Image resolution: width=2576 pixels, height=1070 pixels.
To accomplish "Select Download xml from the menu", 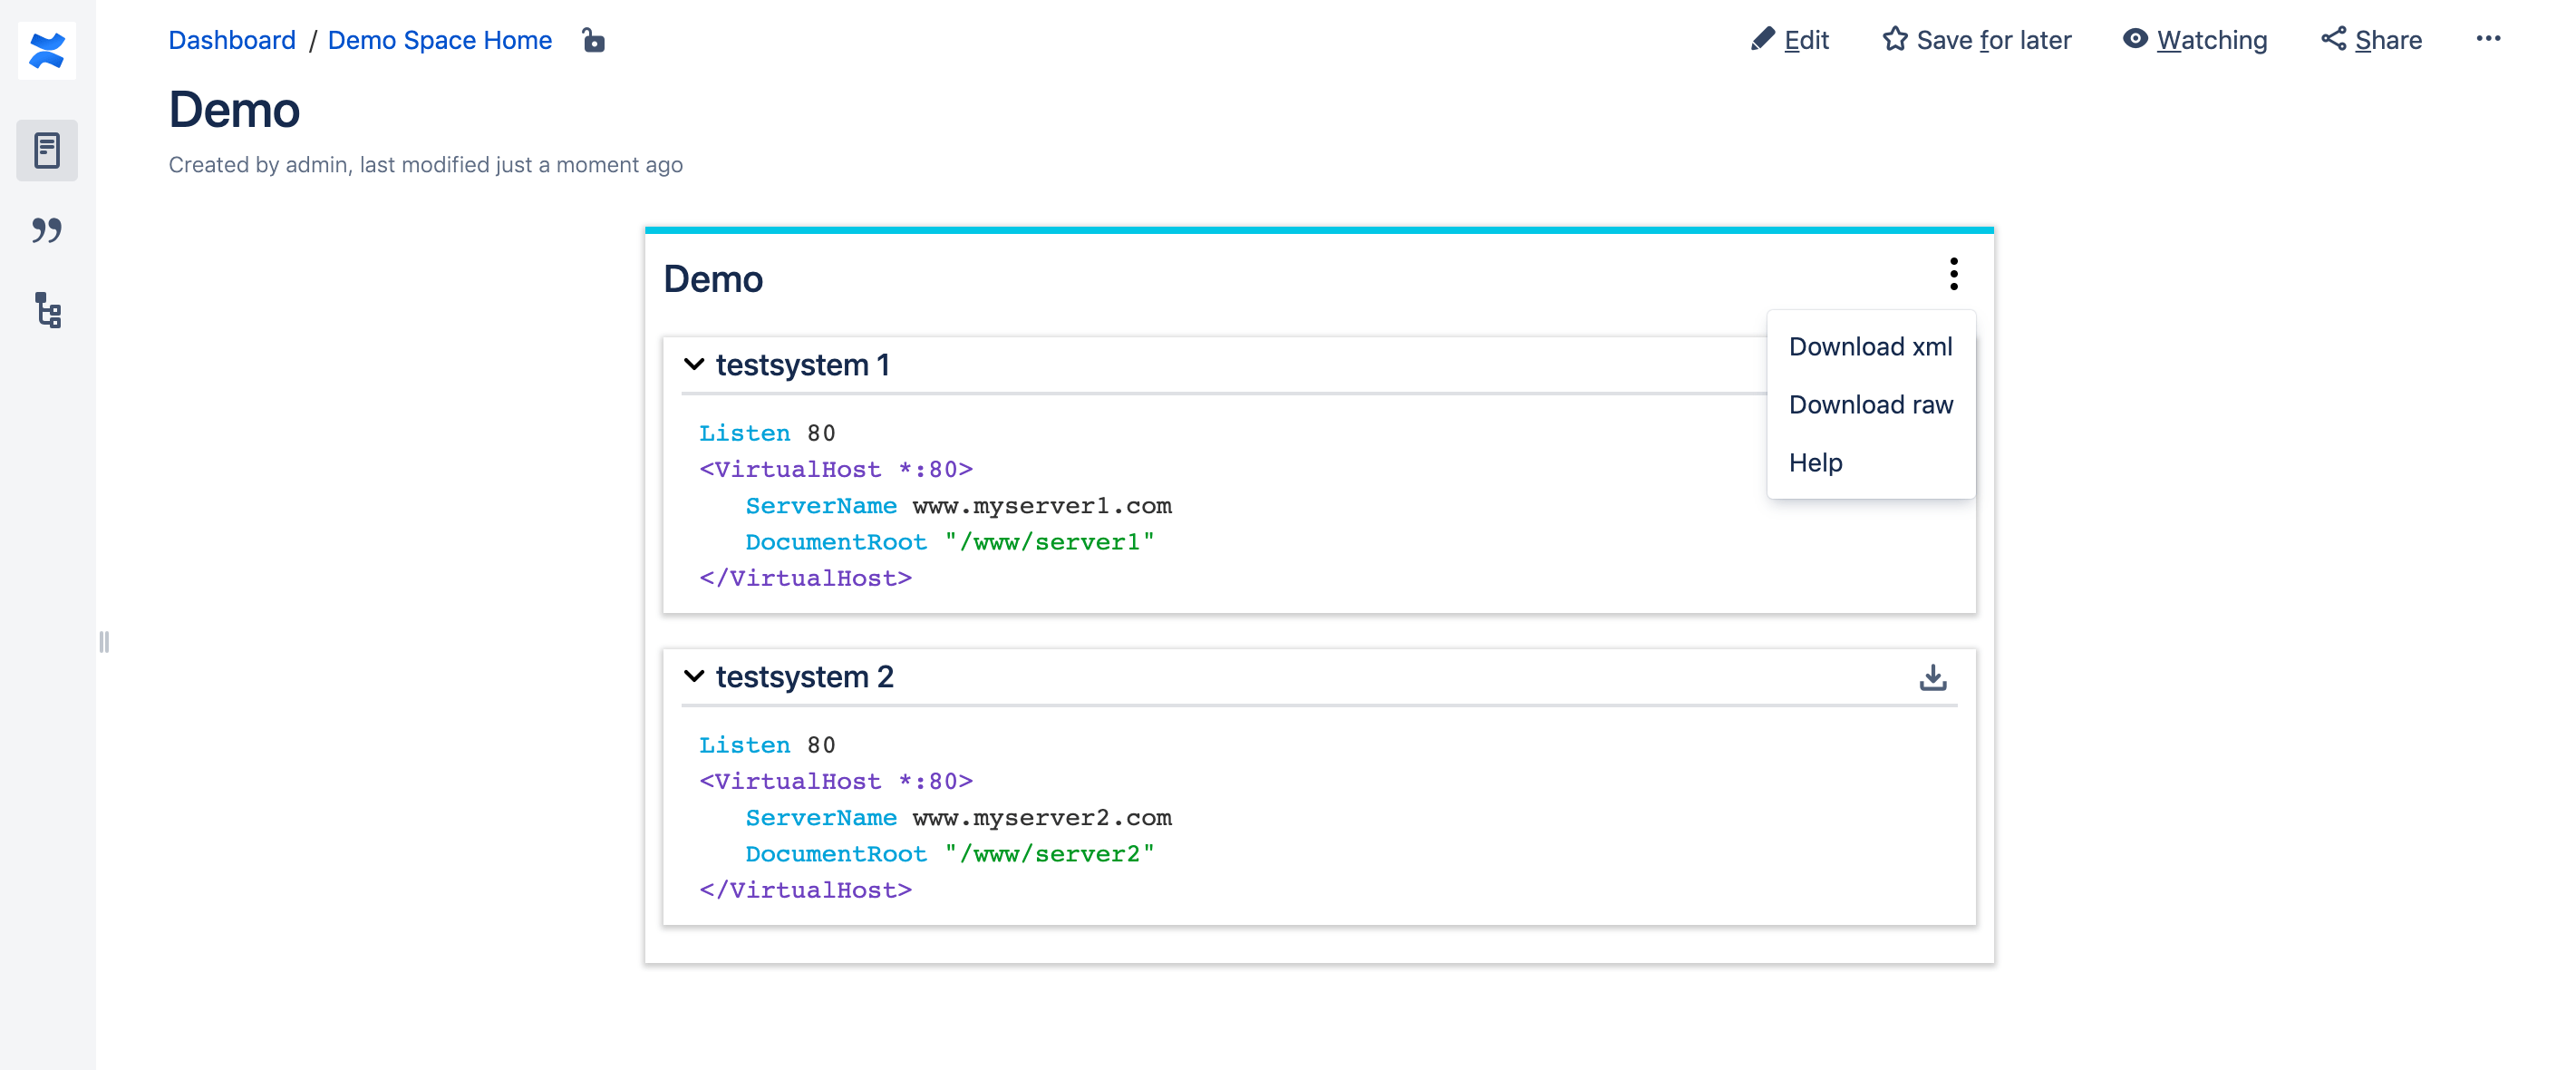I will tap(1870, 346).
